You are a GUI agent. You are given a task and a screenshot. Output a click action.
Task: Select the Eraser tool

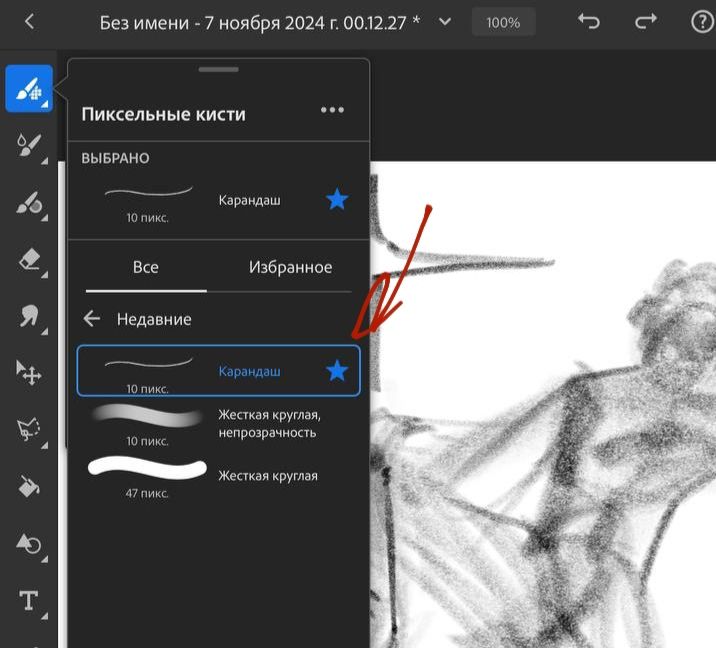coord(29,260)
